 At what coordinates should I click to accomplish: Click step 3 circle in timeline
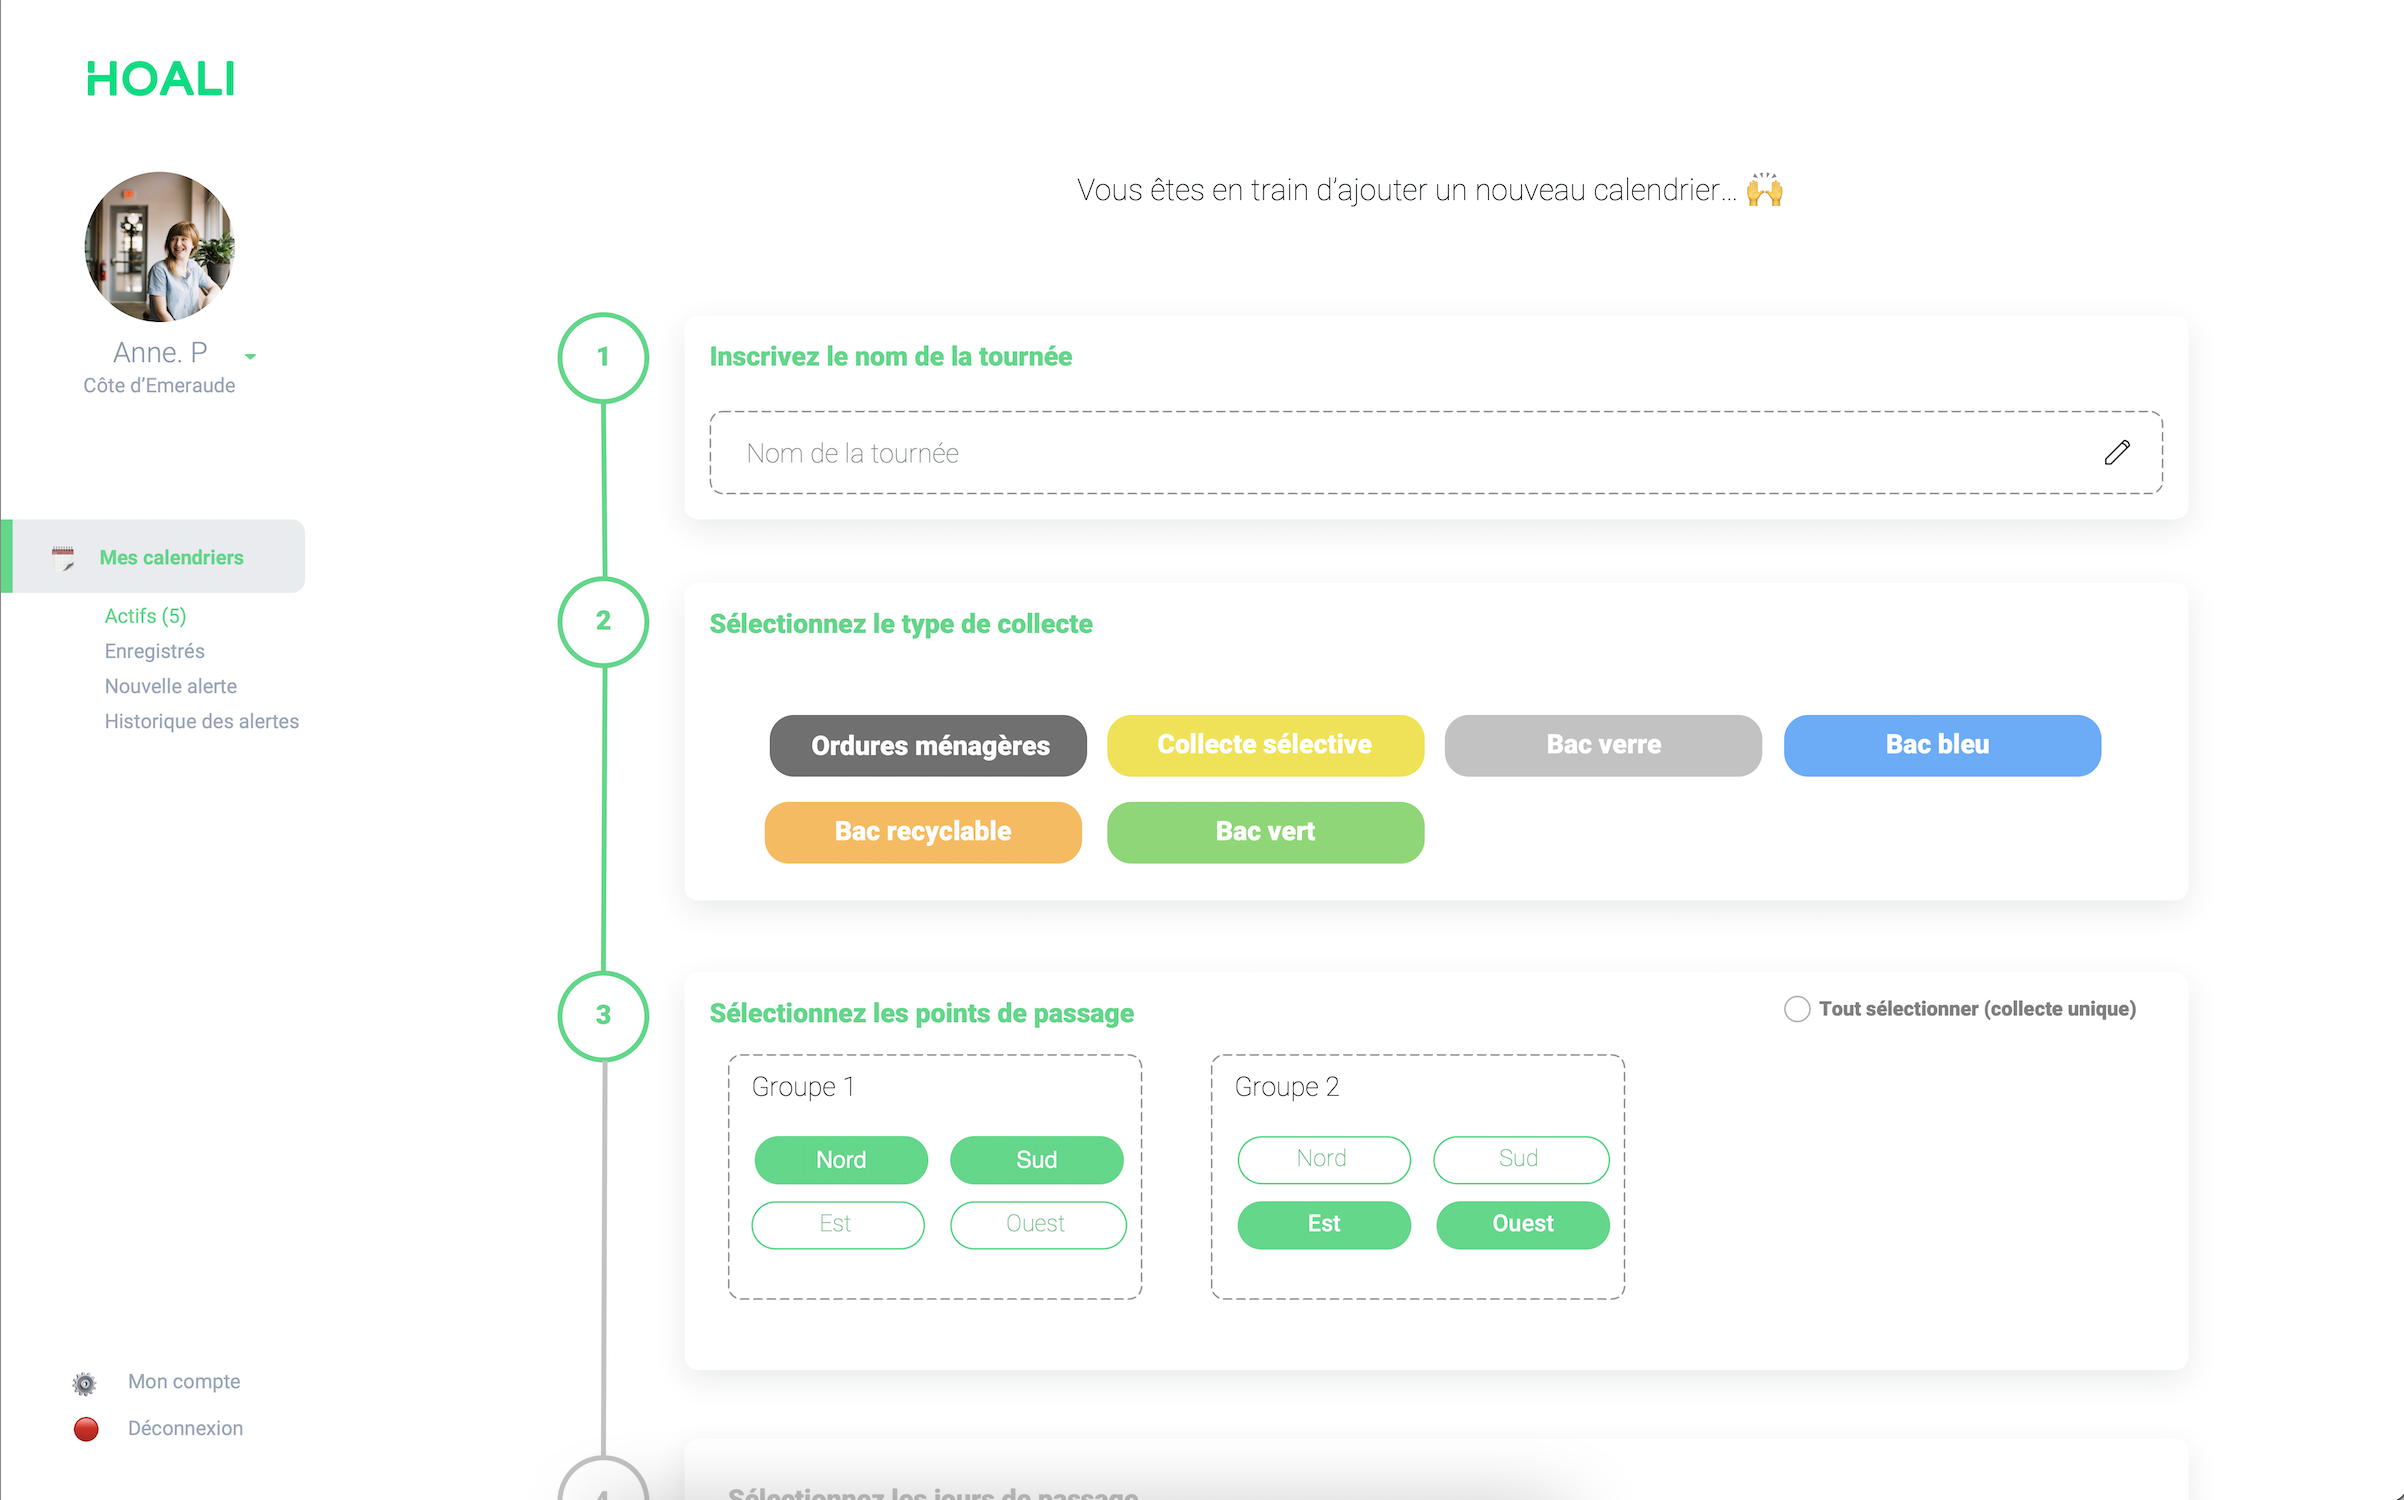[x=603, y=1015]
